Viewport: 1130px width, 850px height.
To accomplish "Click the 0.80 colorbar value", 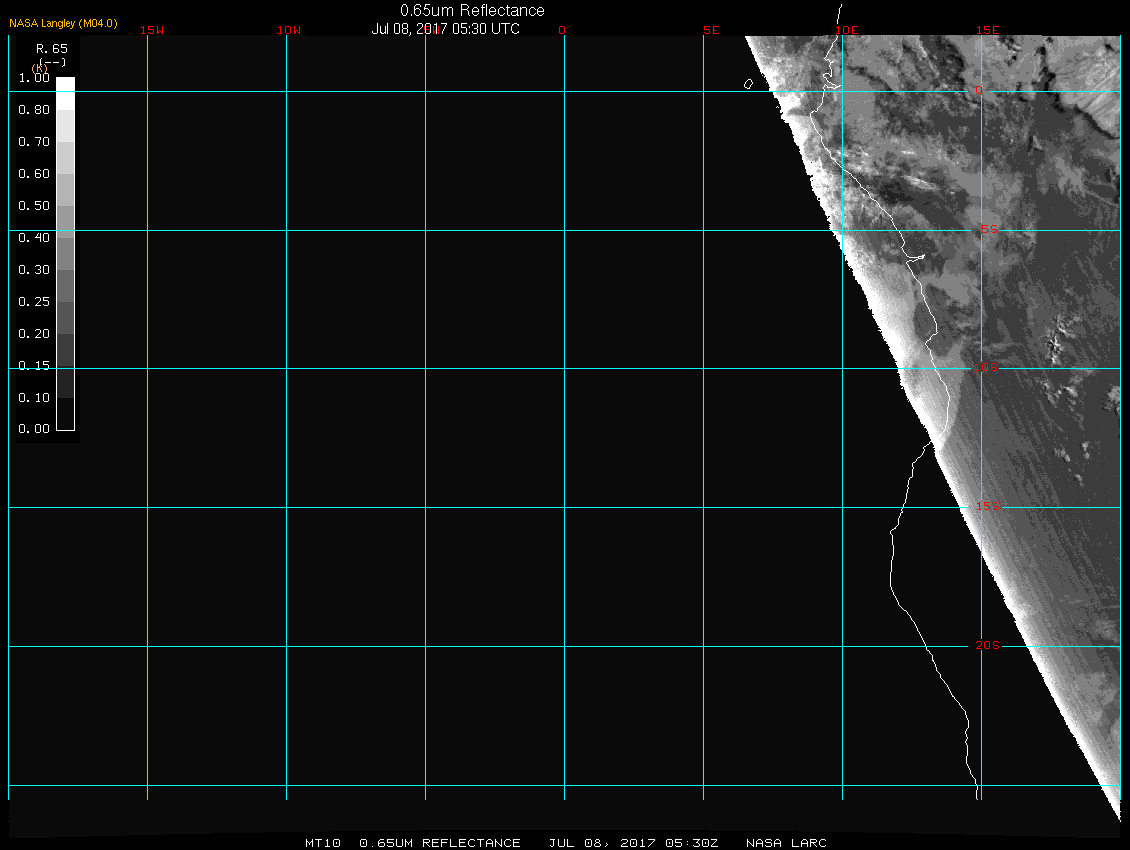I will click(x=34, y=110).
